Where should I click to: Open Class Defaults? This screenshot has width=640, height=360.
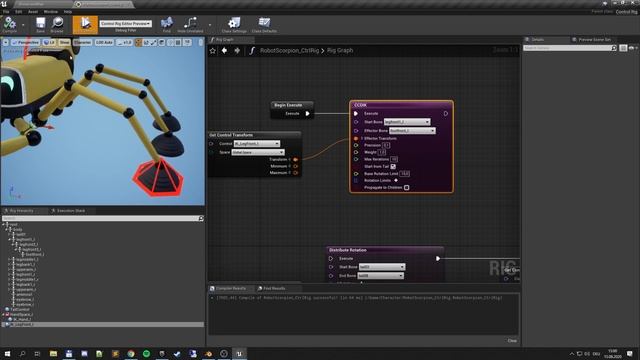(x=264, y=24)
